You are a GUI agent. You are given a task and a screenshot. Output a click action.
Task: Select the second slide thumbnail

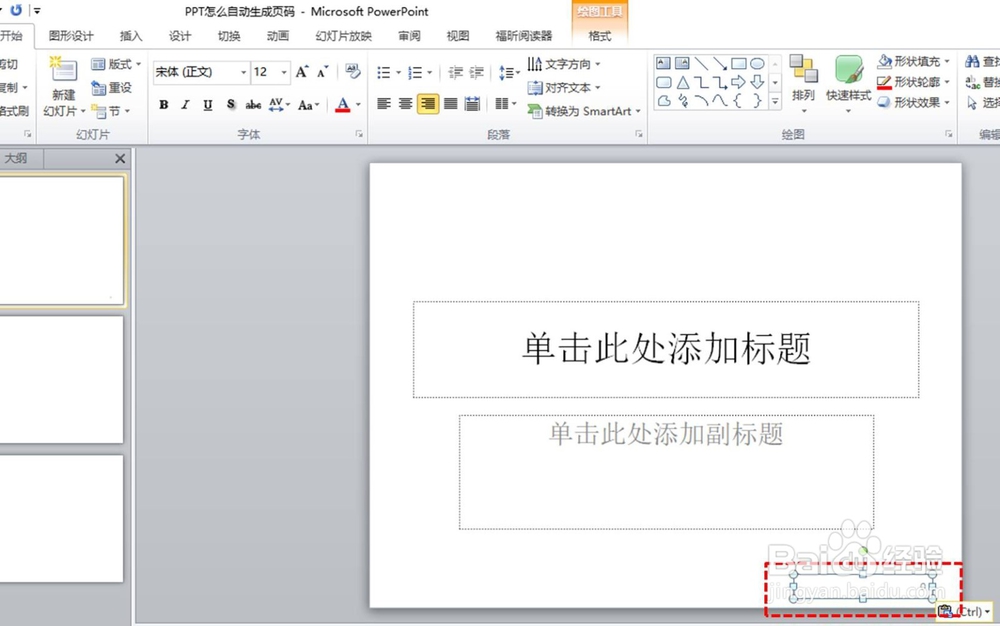click(x=63, y=380)
